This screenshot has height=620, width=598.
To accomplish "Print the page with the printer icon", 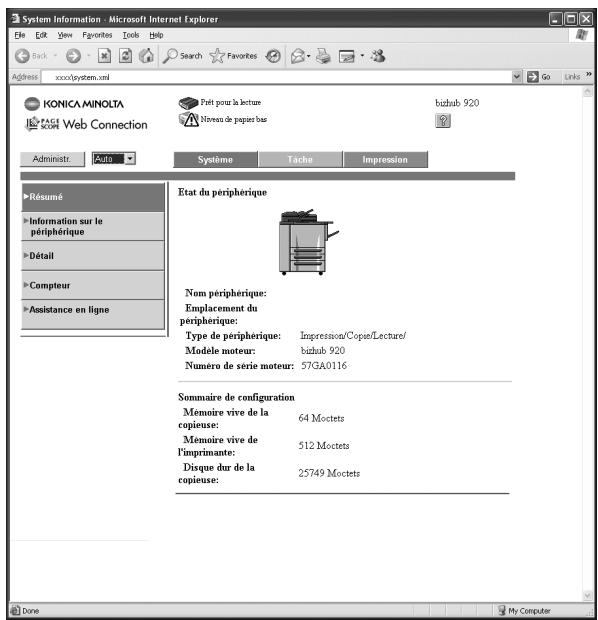I will pos(323,56).
